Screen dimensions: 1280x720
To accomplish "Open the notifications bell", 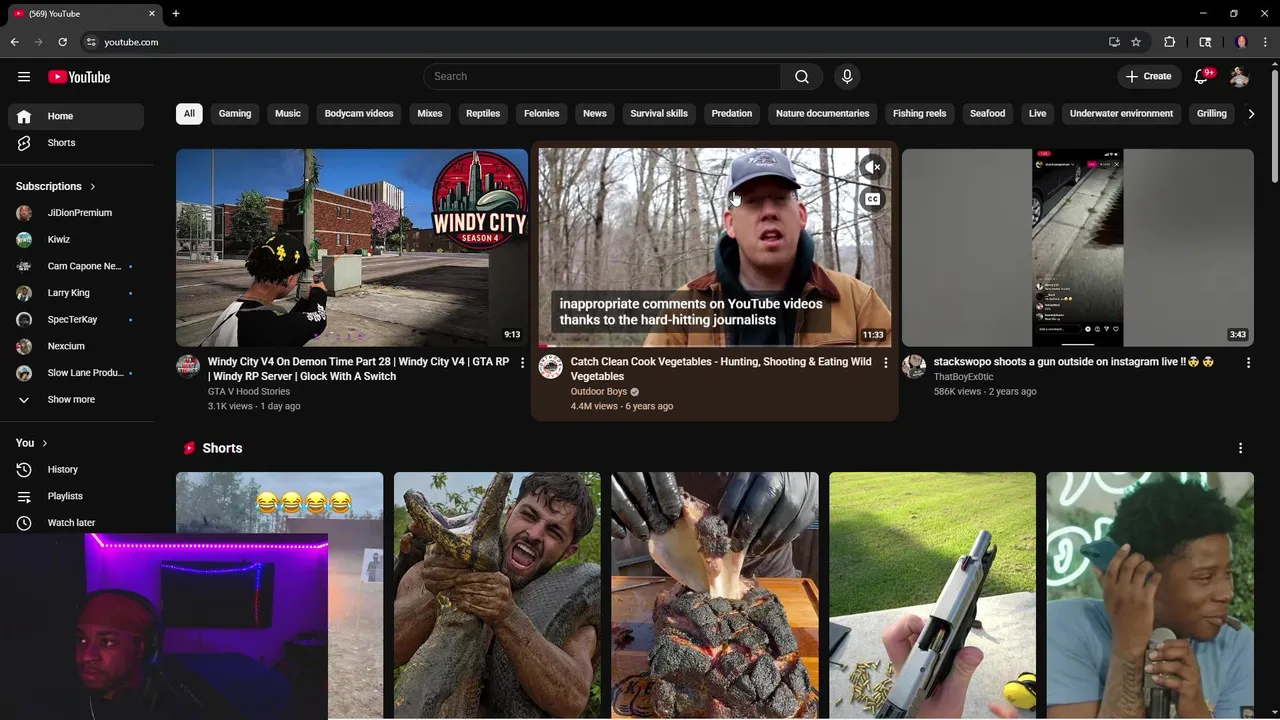I will [x=1202, y=77].
